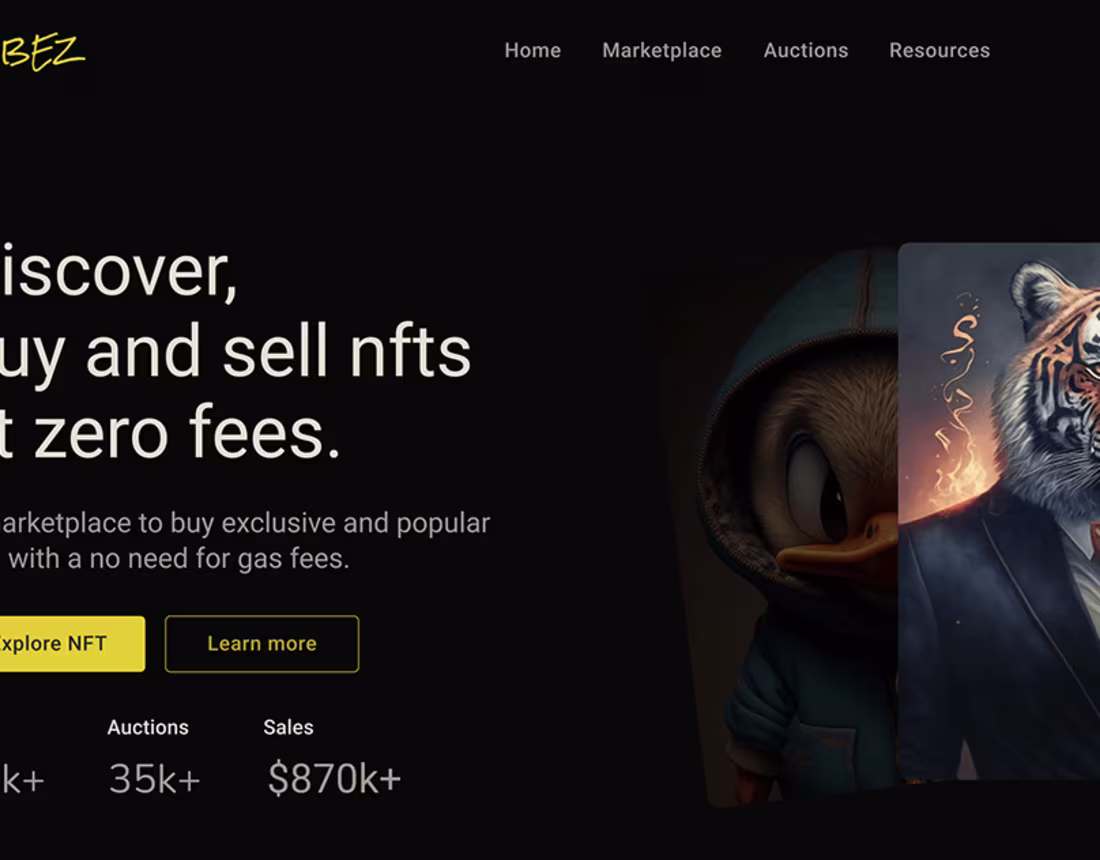Open the Resources menu
Screen dimensions: 1100x860
click(938, 50)
